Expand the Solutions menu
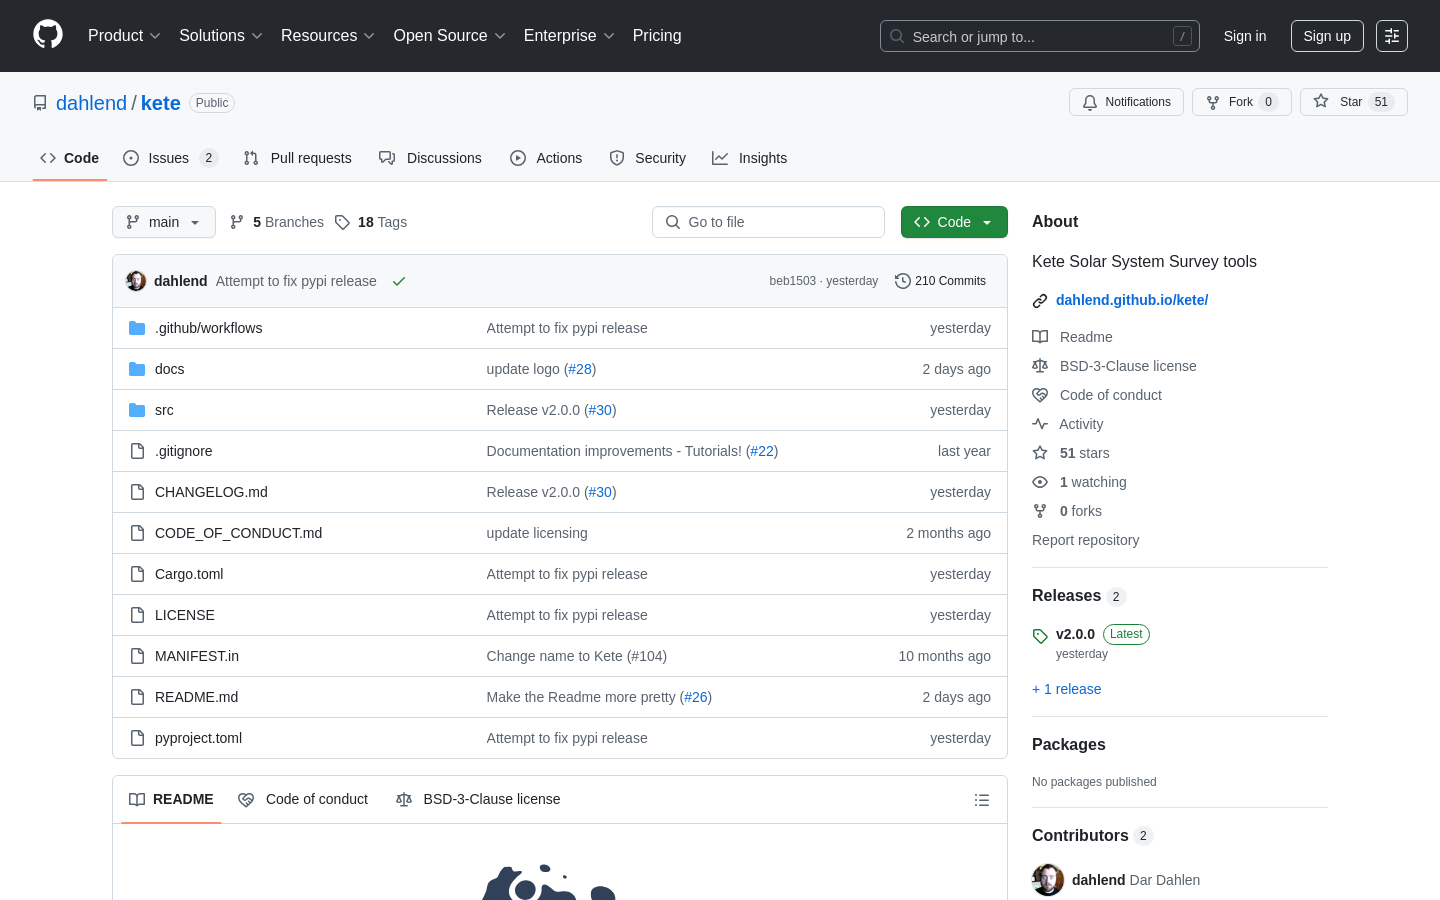This screenshot has width=1440, height=900. click(x=221, y=36)
